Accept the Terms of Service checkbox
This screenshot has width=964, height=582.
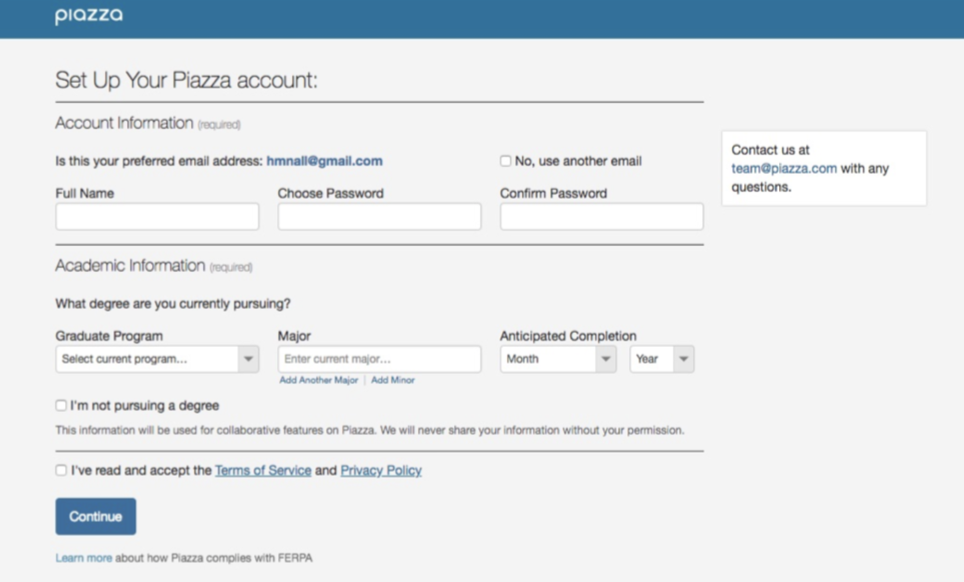[62, 470]
